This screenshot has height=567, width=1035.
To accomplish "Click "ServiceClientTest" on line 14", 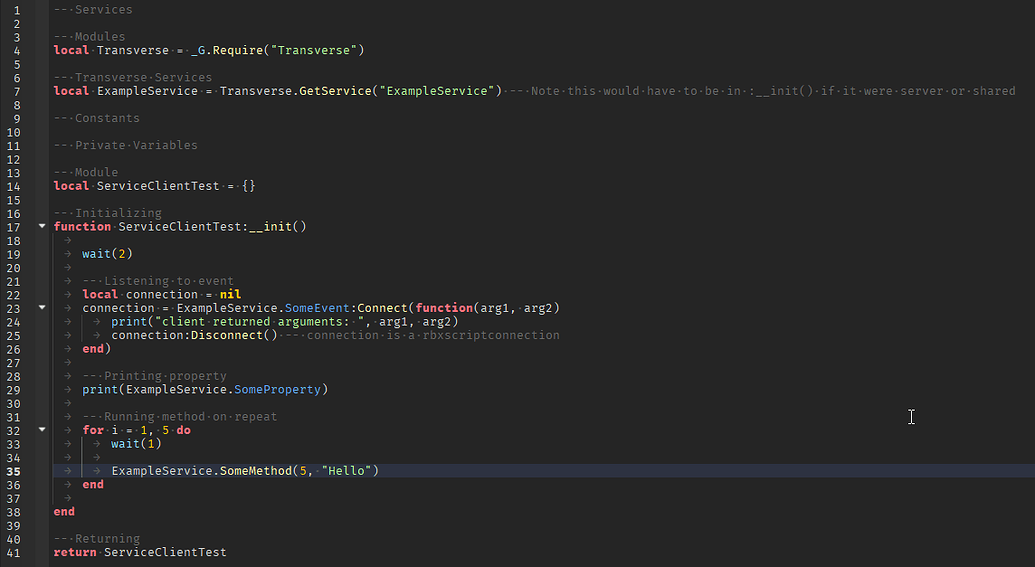I will click(158, 186).
